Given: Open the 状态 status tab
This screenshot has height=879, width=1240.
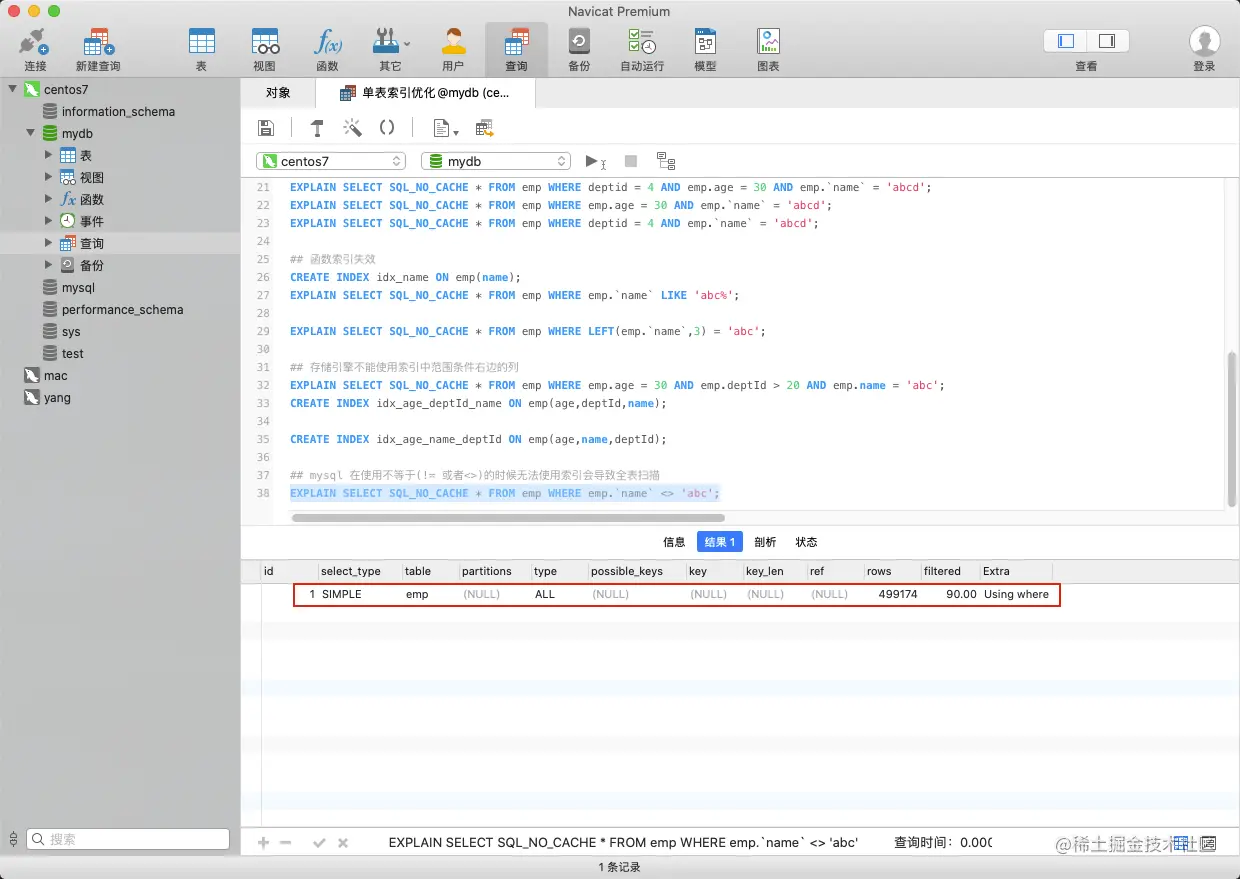Looking at the screenshot, I should pos(806,542).
